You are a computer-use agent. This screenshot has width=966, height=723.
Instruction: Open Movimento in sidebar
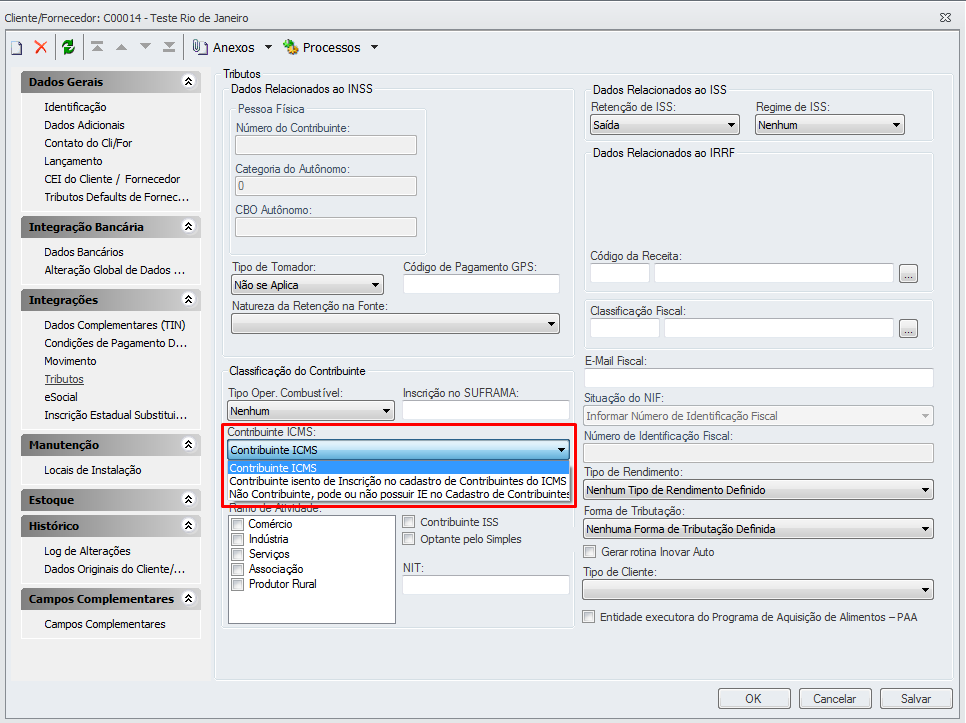[x=70, y=361]
